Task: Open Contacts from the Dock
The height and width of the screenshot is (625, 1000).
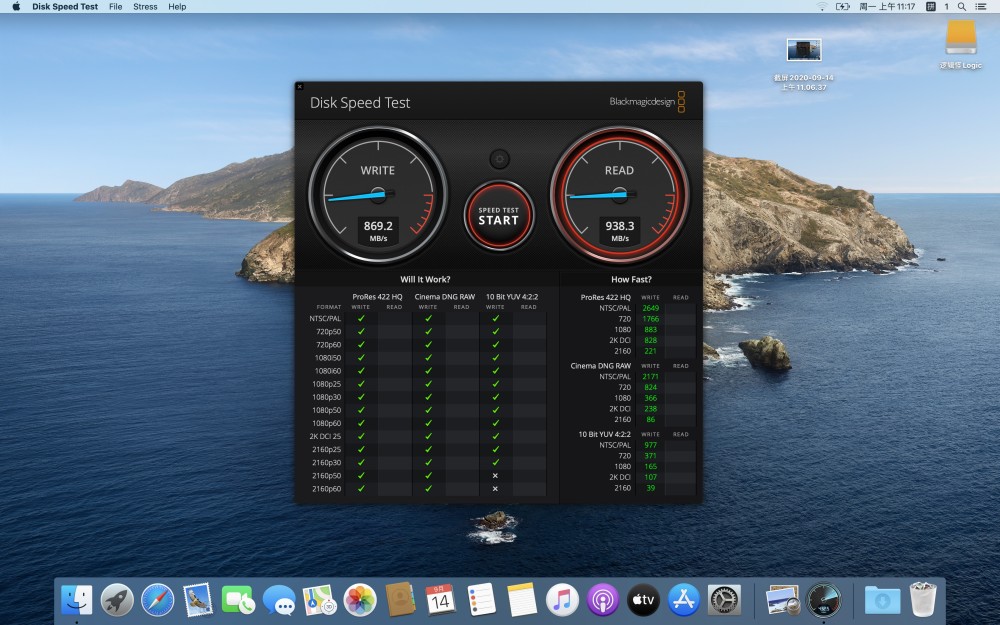Action: (x=400, y=600)
